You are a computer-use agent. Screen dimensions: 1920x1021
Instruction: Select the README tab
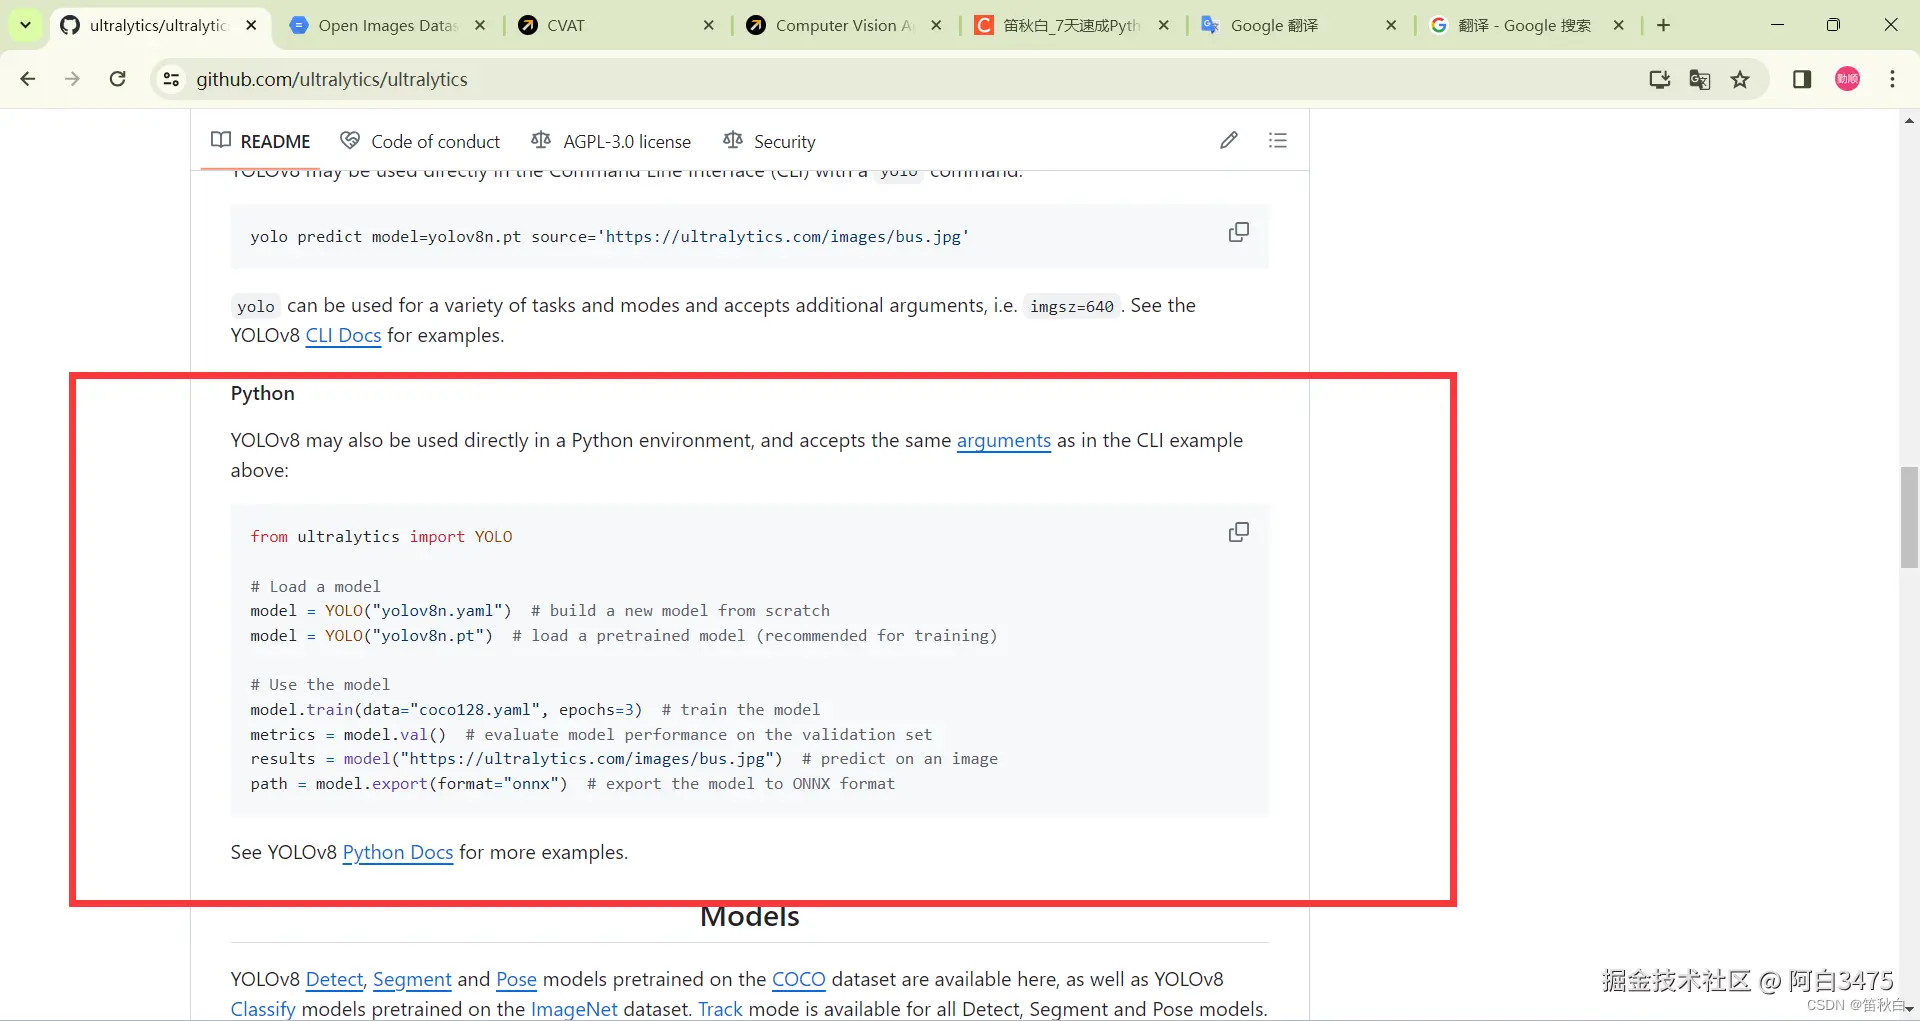point(261,141)
